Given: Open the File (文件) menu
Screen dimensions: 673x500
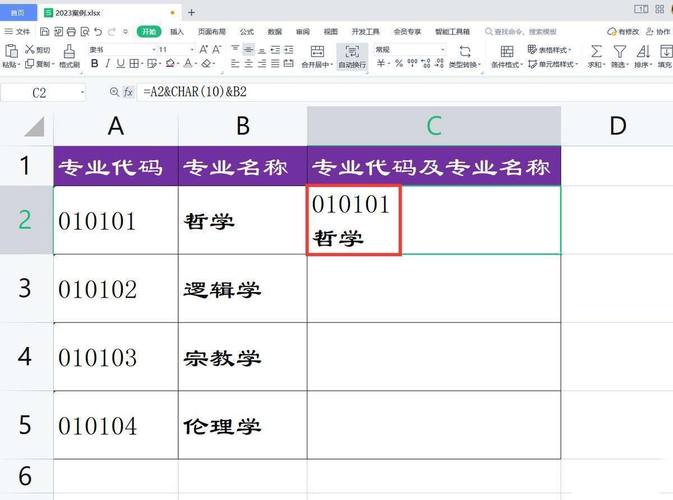Looking at the screenshot, I should (x=17, y=31).
